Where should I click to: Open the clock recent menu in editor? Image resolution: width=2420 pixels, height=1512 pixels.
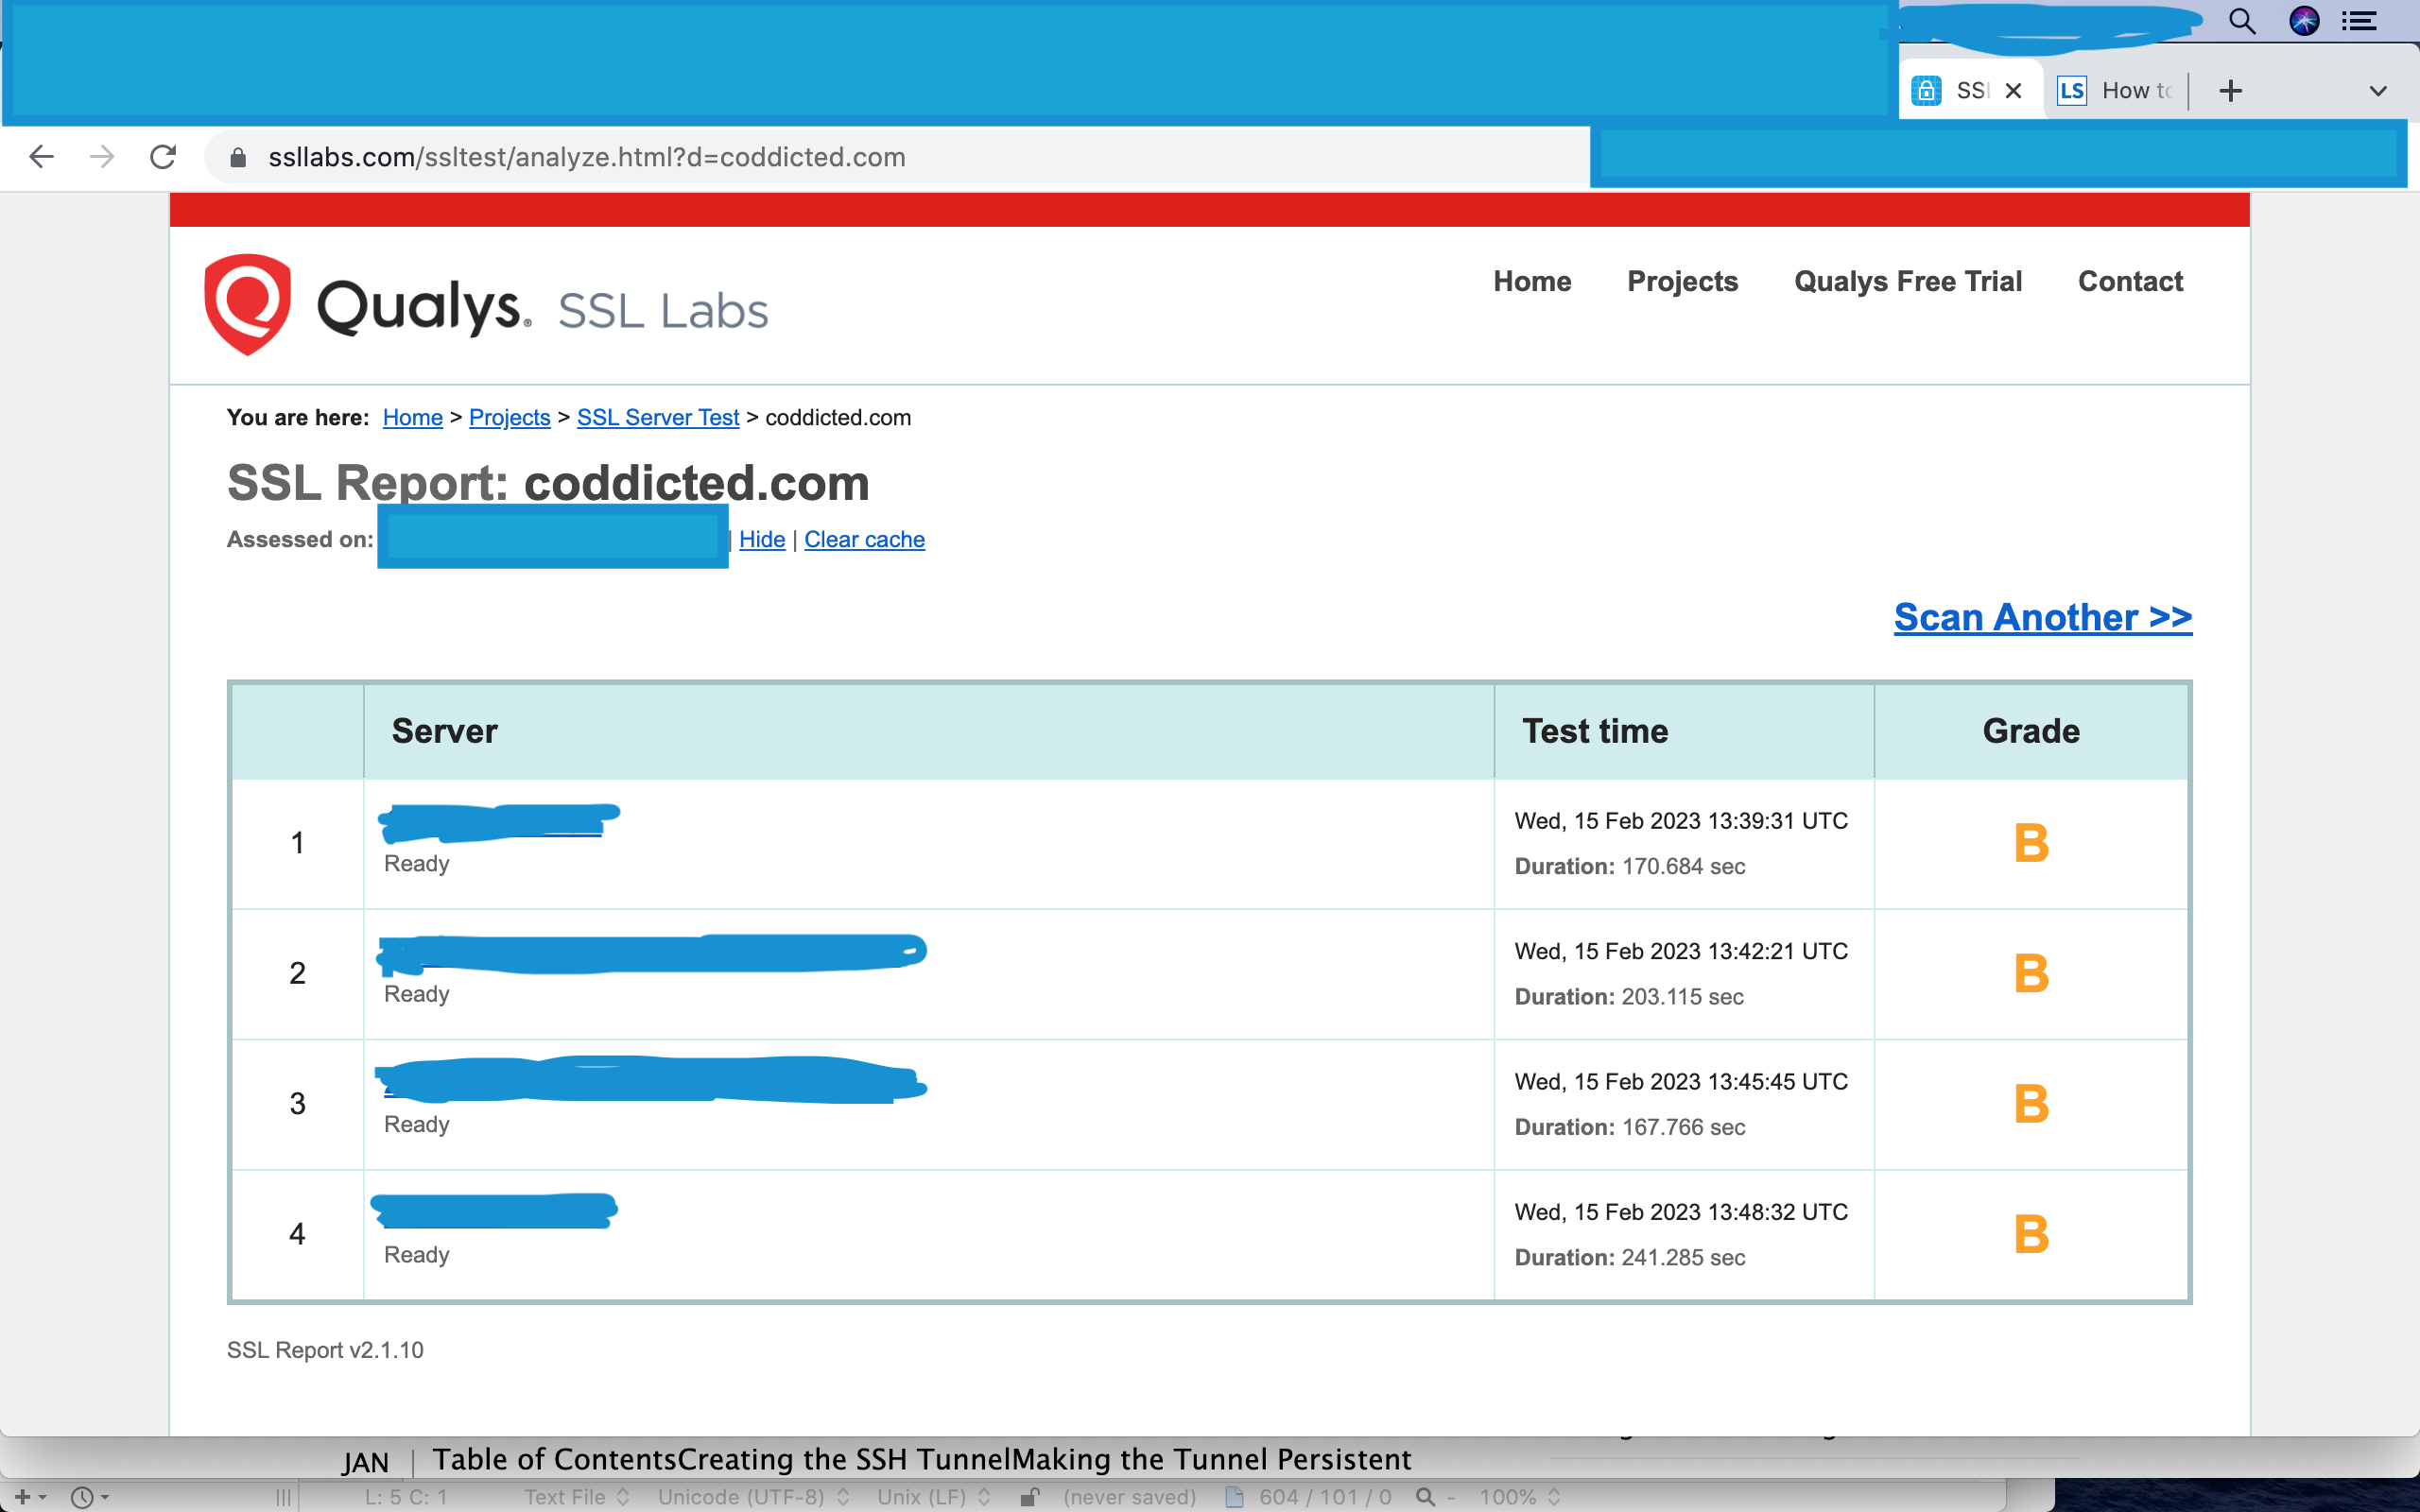point(90,1497)
